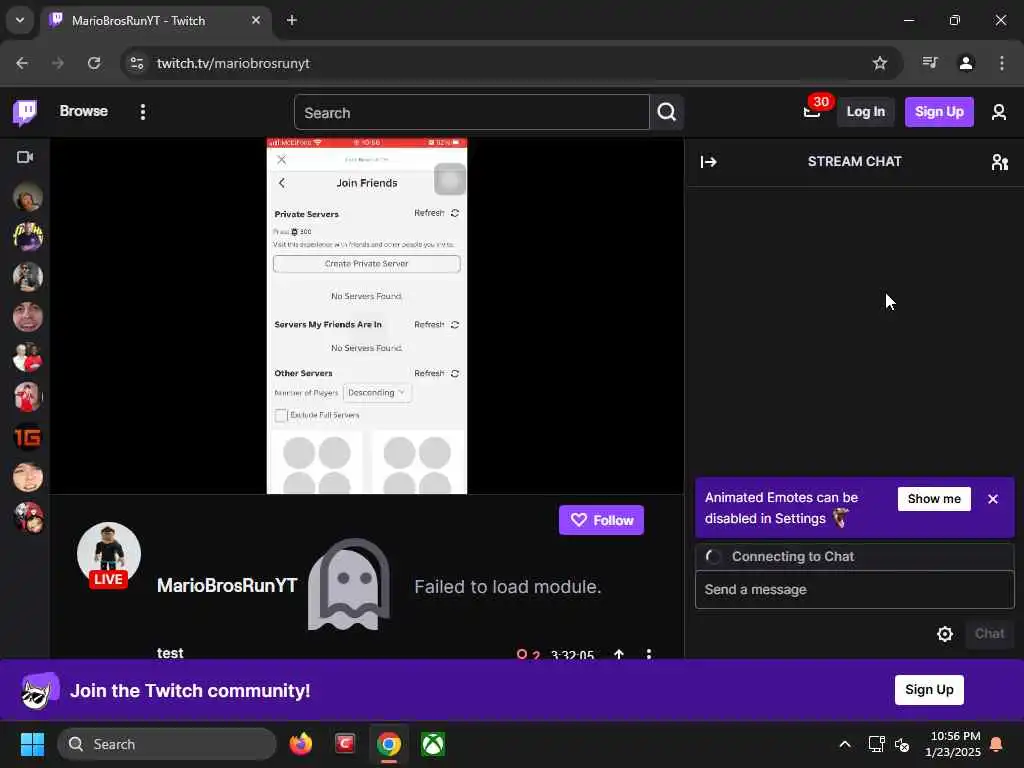This screenshot has width=1024, height=768.
Task: Collapse the stream chat panel
Action: tap(709, 161)
